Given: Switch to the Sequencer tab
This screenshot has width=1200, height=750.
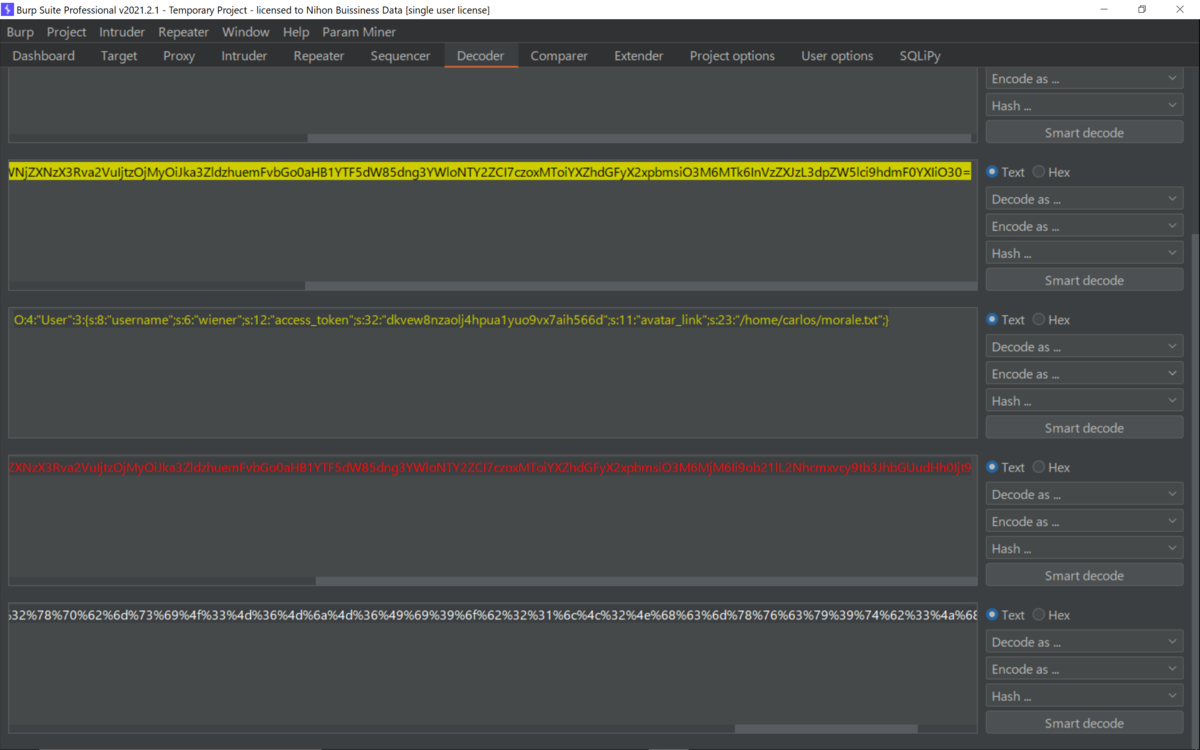Looking at the screenshot, I should [400, 56].
